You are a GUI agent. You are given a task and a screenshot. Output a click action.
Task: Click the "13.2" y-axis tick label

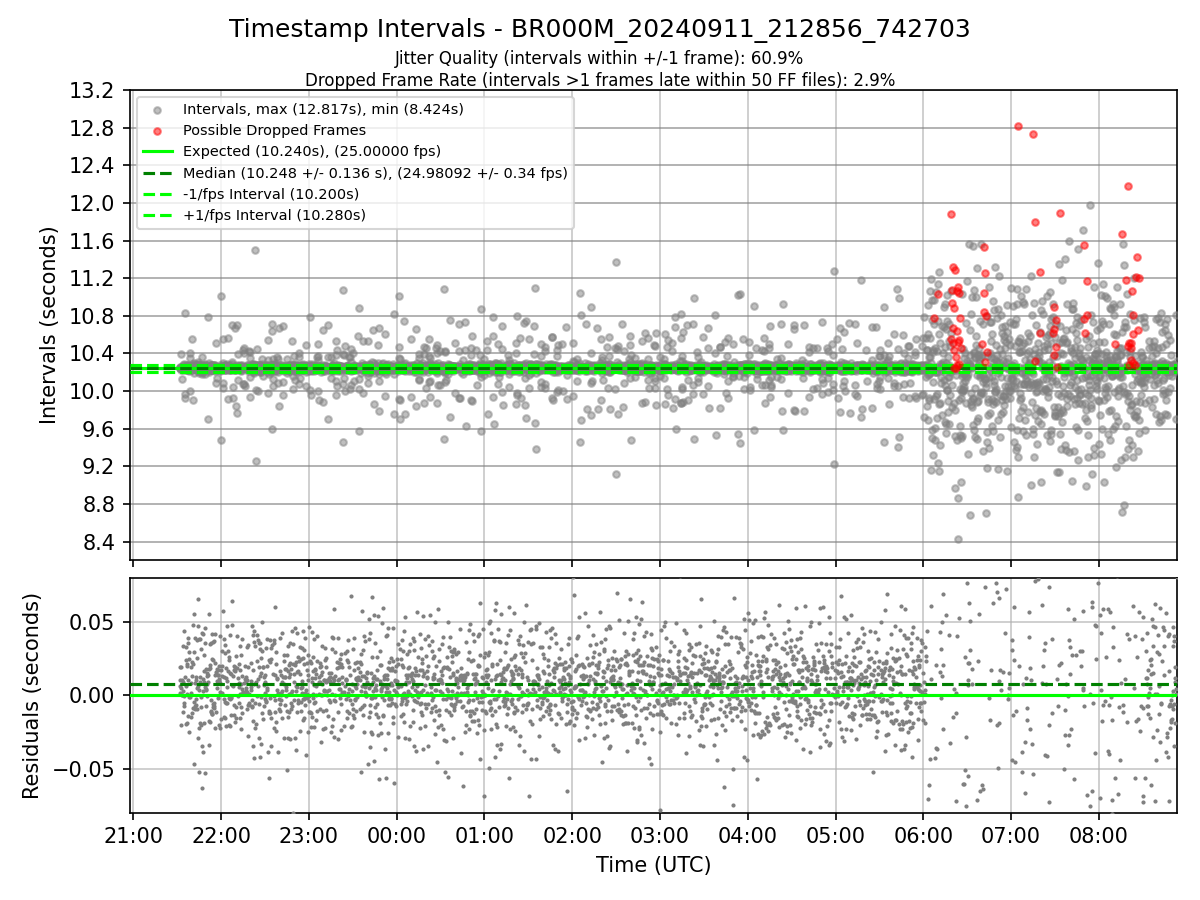click(91, 91)
